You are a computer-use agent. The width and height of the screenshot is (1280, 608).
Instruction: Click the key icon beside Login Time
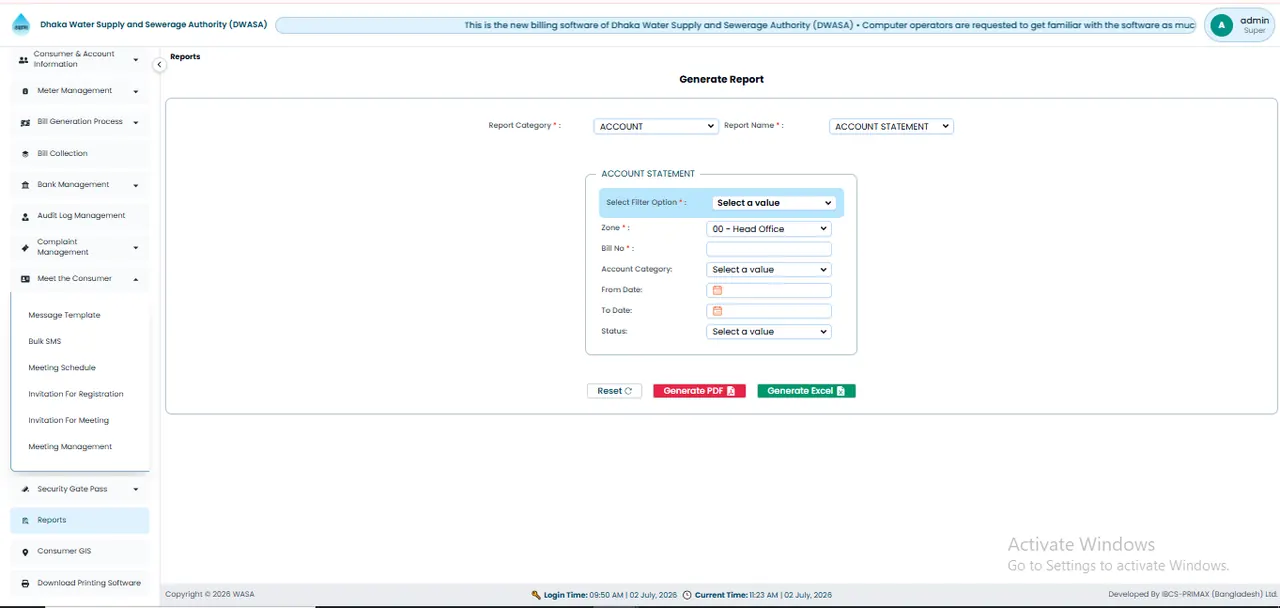coord(537,595)
